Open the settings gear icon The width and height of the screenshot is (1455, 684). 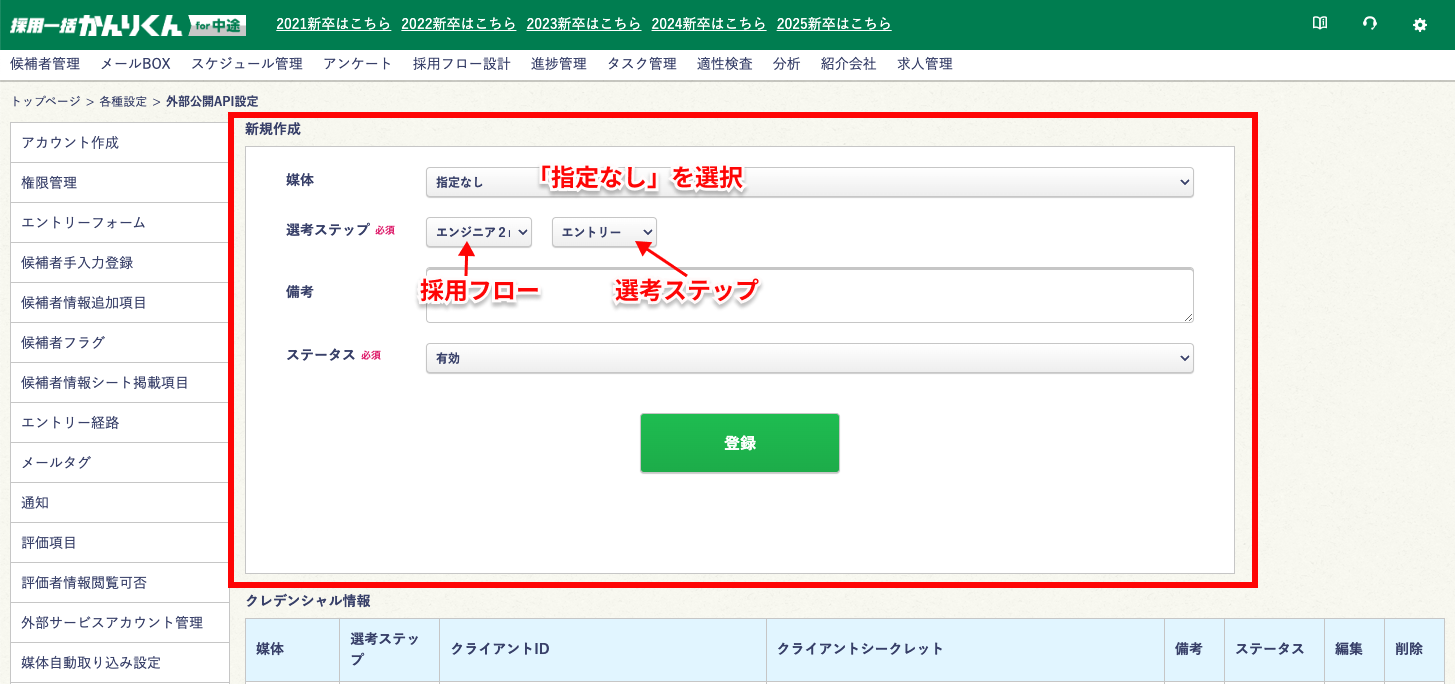[x=1420, y=25]
